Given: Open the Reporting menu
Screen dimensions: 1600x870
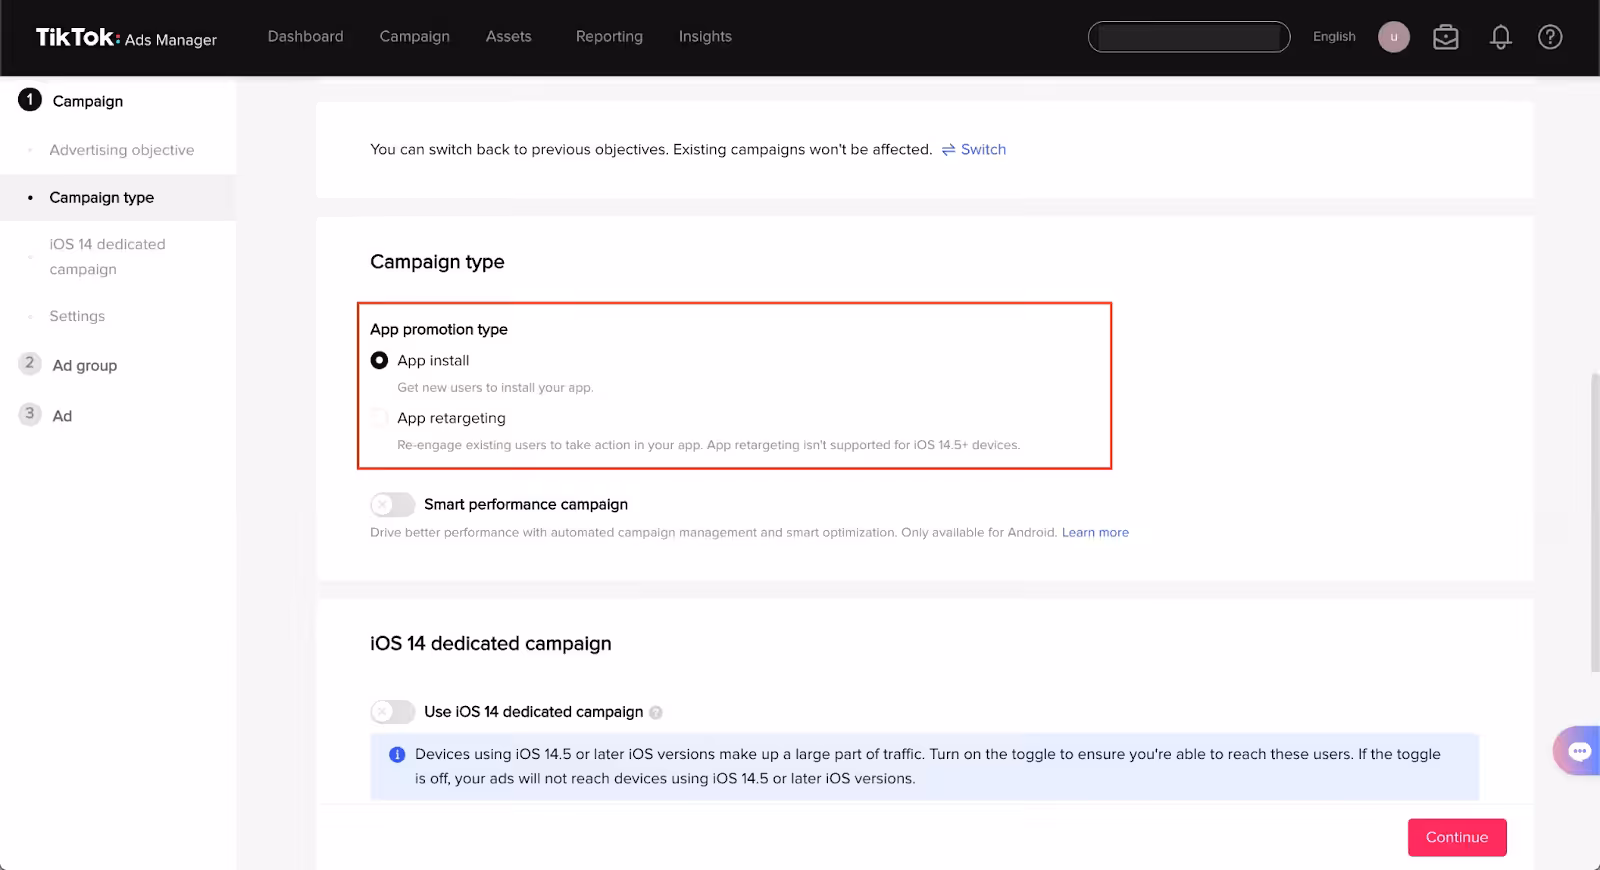Looking at the screenshot, I should pos(609,36).
